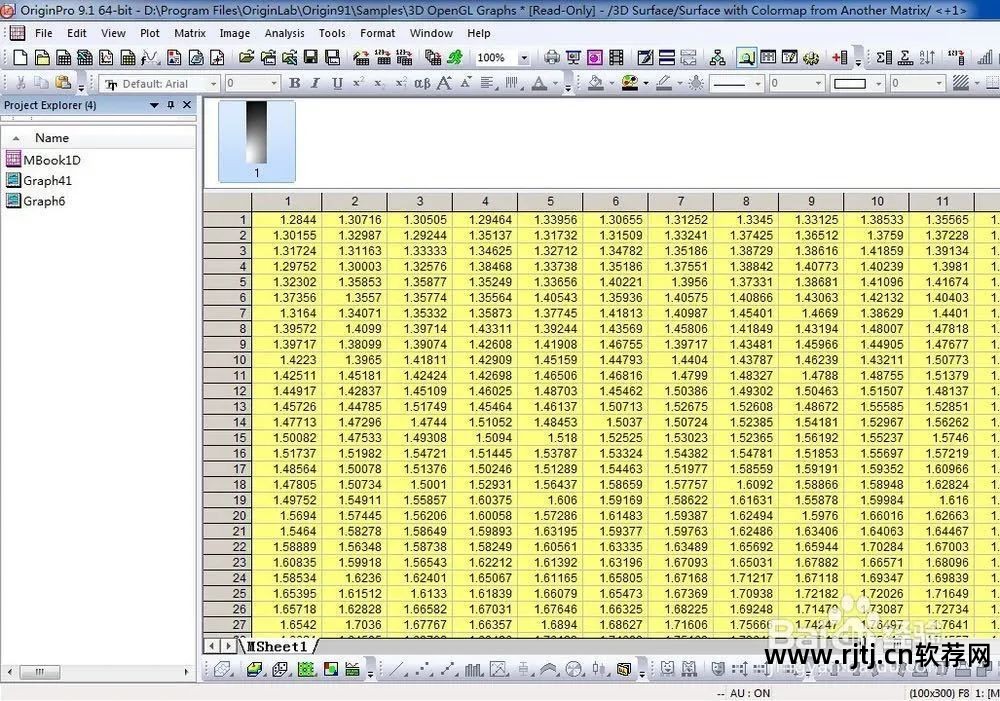This screenshot has height=701, width=1000.
Task: Click the sheet tab scroll-right arrow
Action: pyautogui.click(x=227, y=646)
